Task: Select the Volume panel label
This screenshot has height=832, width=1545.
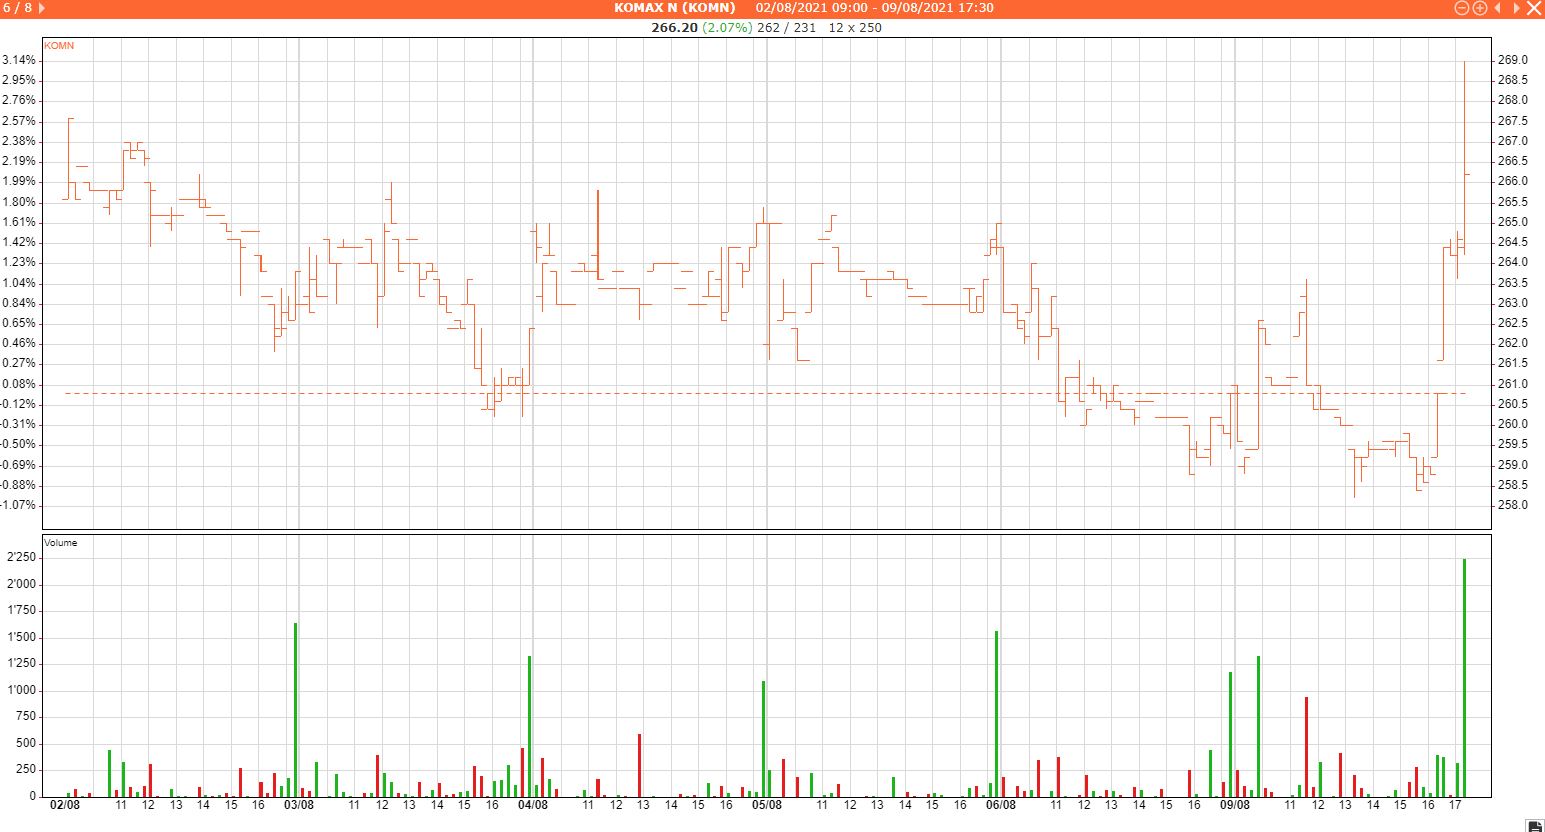Action: (x=60, y=543)
